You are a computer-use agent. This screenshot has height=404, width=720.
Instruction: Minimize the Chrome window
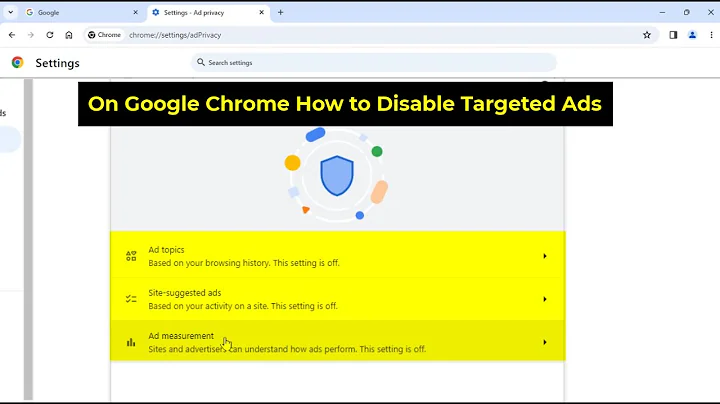(x=662, y=12)
